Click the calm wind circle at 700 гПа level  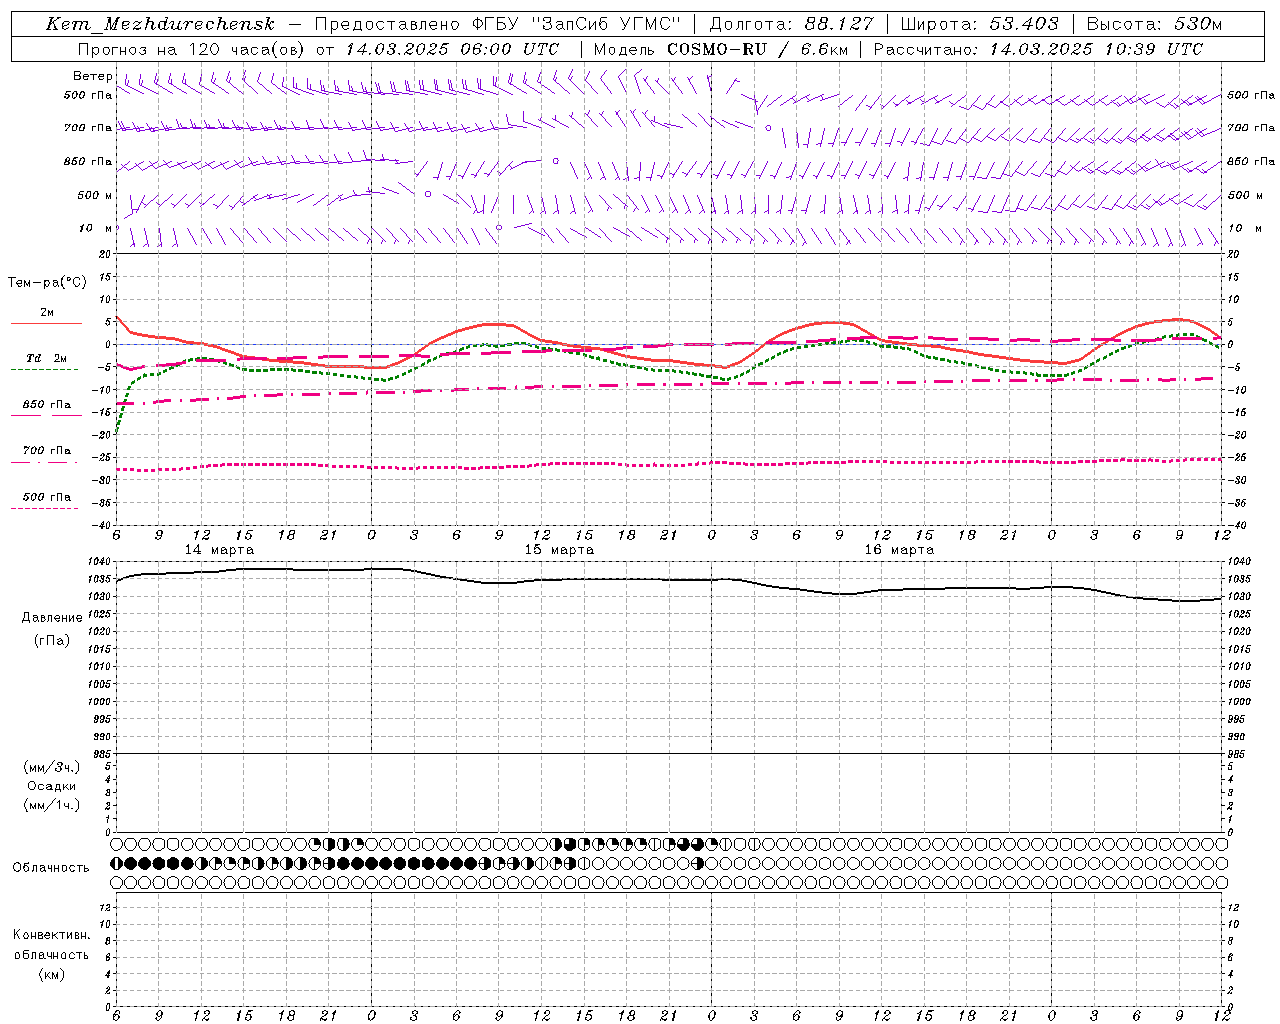[768, 128]
